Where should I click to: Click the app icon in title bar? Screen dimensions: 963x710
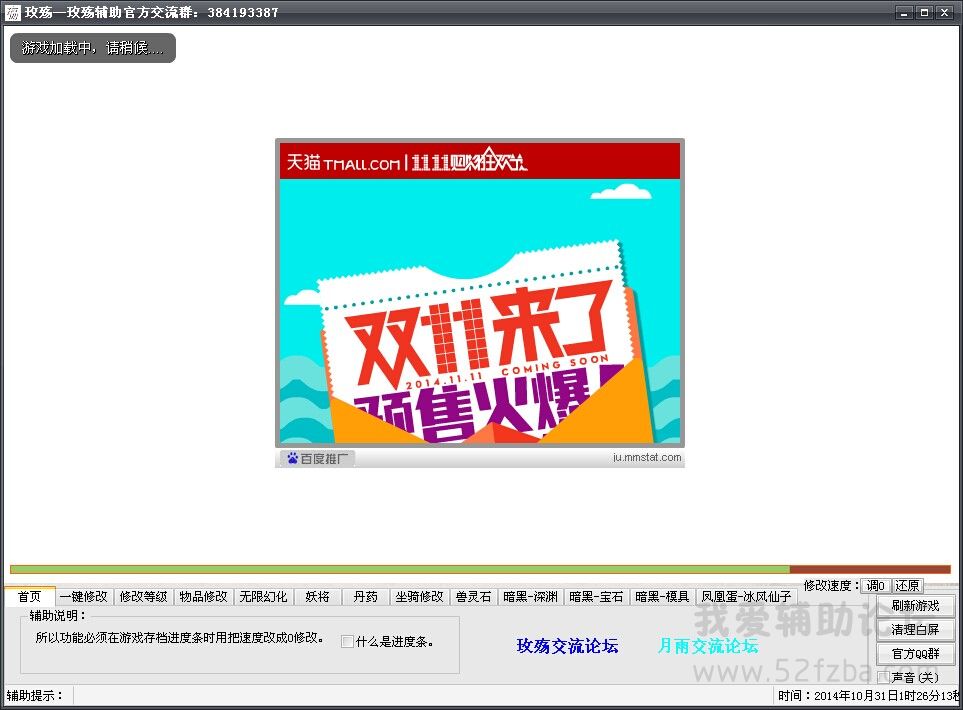click(12, 12)
